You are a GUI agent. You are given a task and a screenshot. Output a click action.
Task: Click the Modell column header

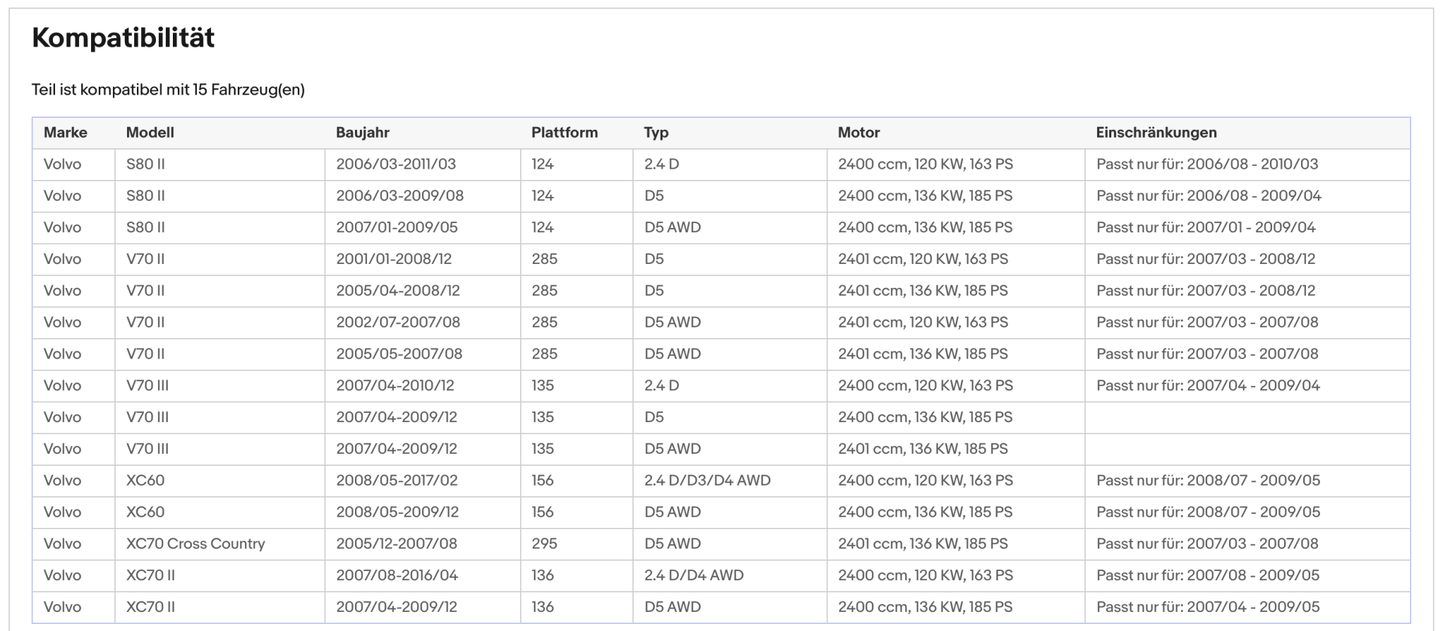[x=150, y=132]
